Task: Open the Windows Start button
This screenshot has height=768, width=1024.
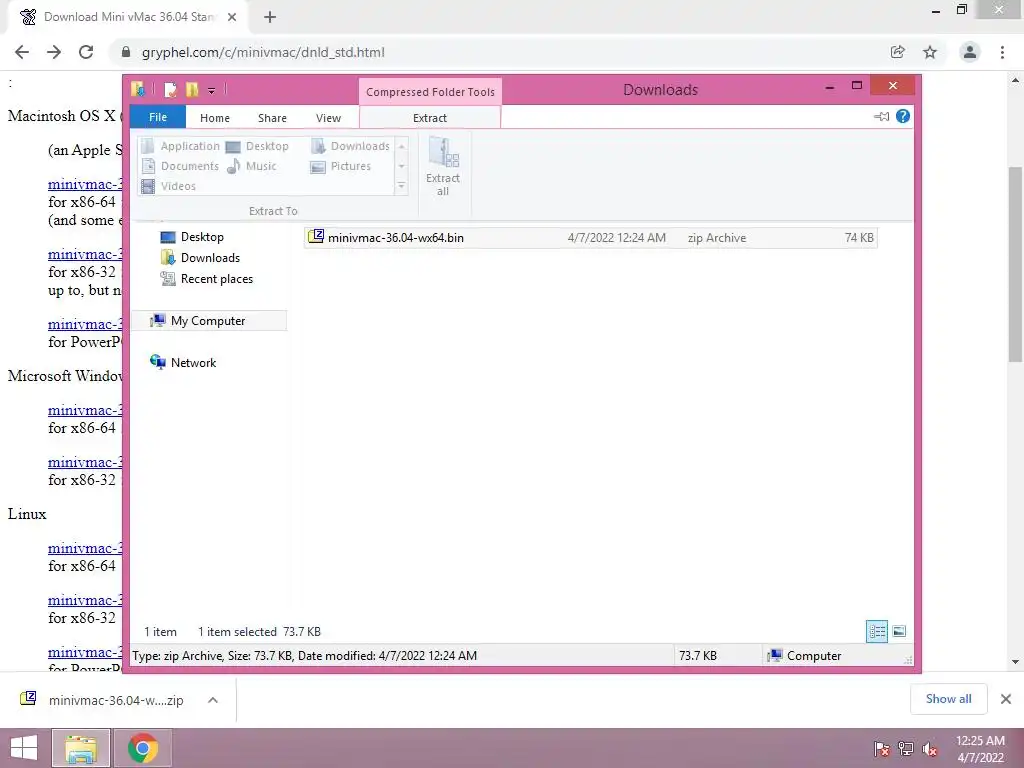Action: point(24,748)
